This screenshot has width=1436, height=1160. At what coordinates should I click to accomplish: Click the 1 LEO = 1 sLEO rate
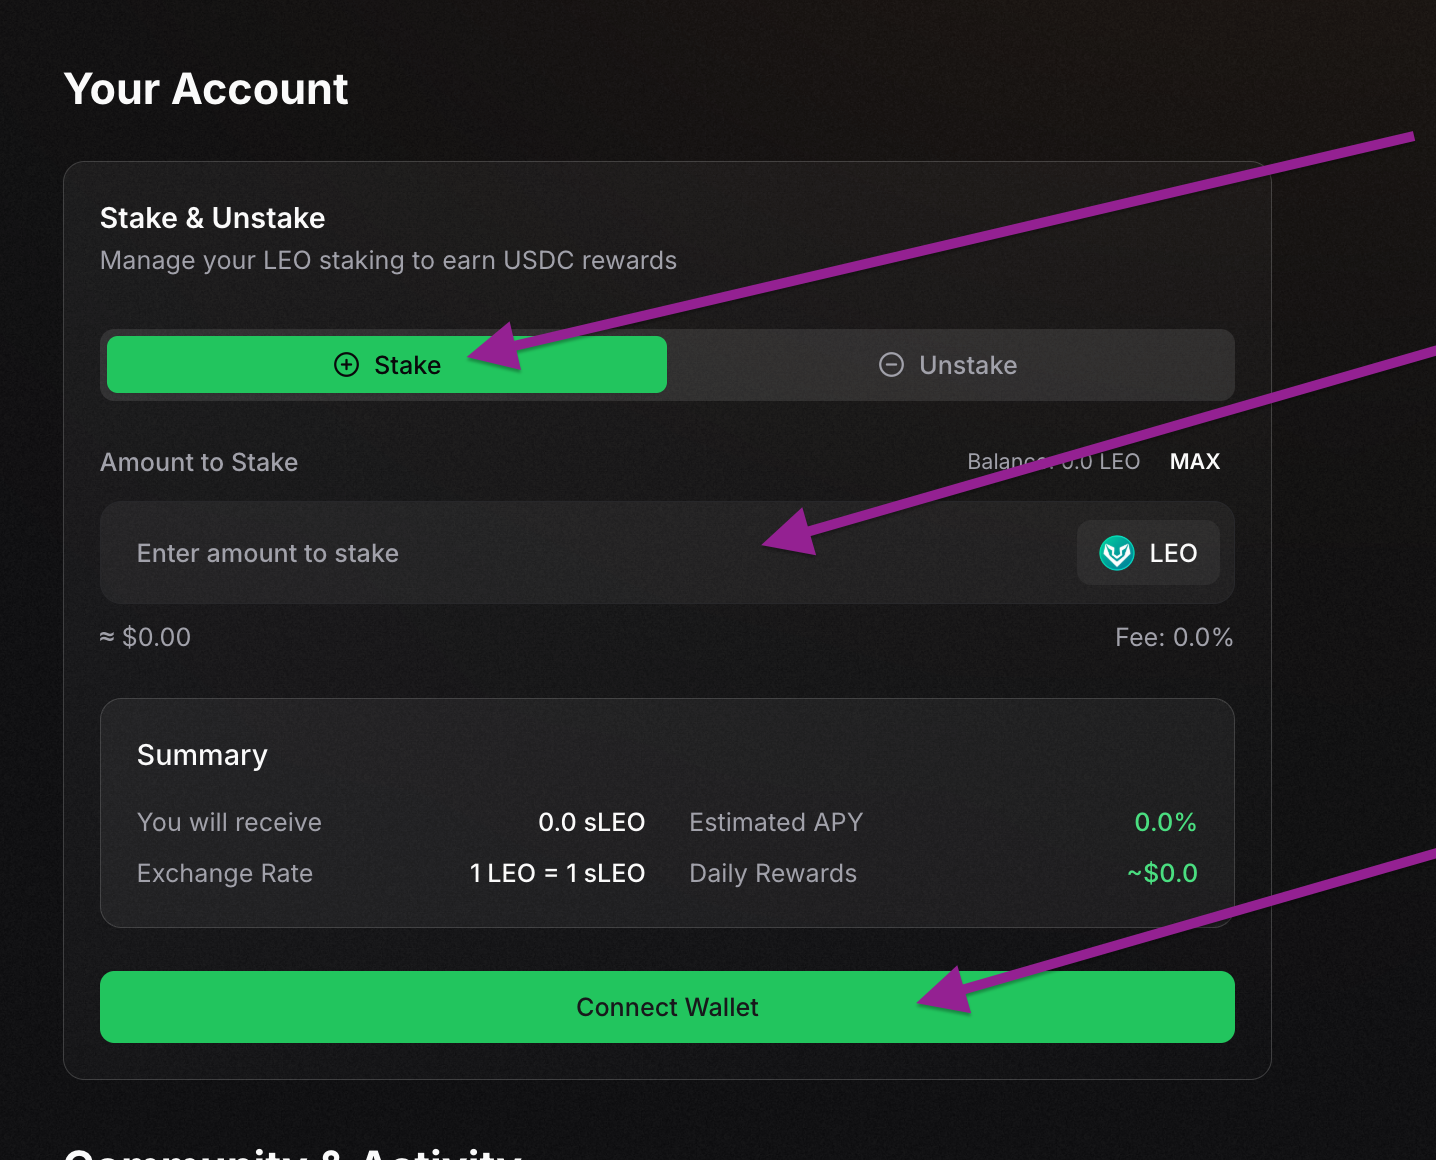pyautogui.click(x=557, y=873)
